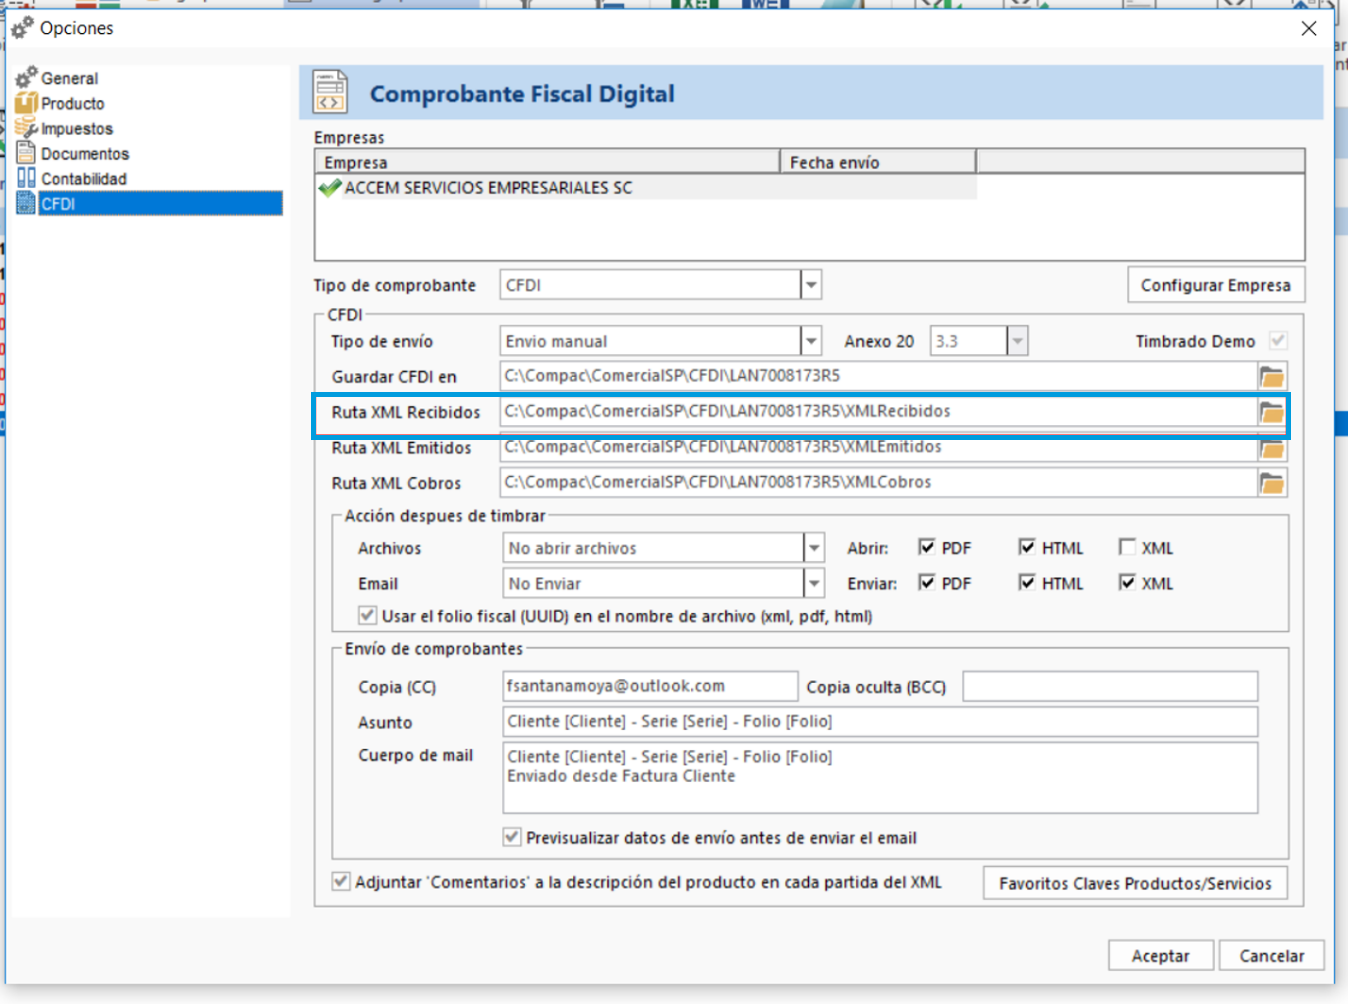The height and width of the screenshot is (1004, 1348).
Task: Uncheck PDF checkbox in Enviar row
Action: coord(927,582)
